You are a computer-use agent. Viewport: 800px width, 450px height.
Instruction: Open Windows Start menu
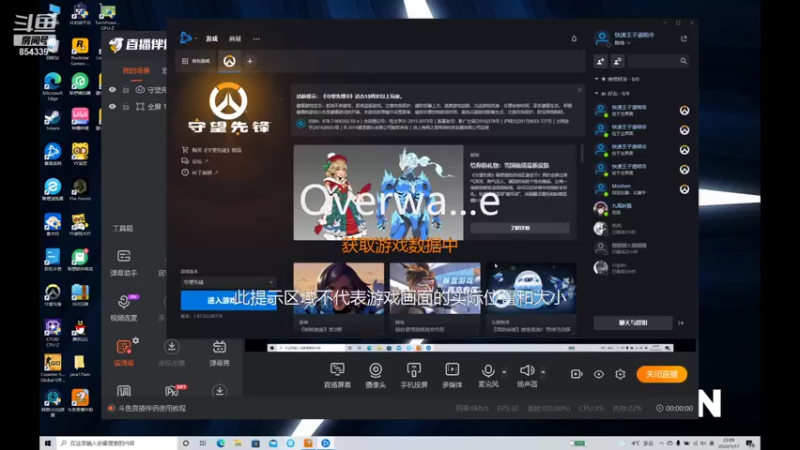click(48, 443)
